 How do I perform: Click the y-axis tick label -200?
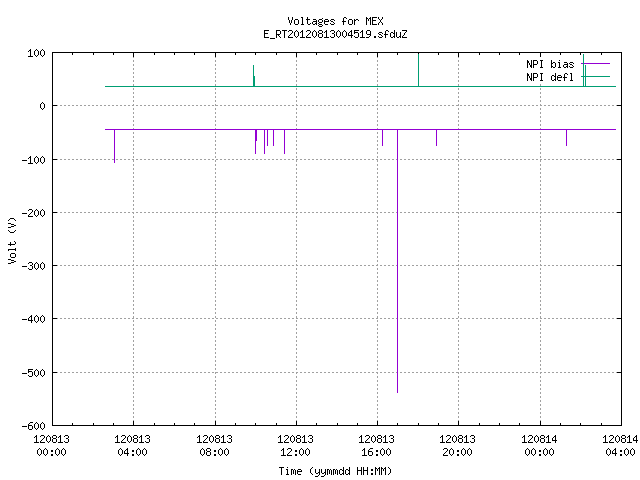click(x=33, y=213)
